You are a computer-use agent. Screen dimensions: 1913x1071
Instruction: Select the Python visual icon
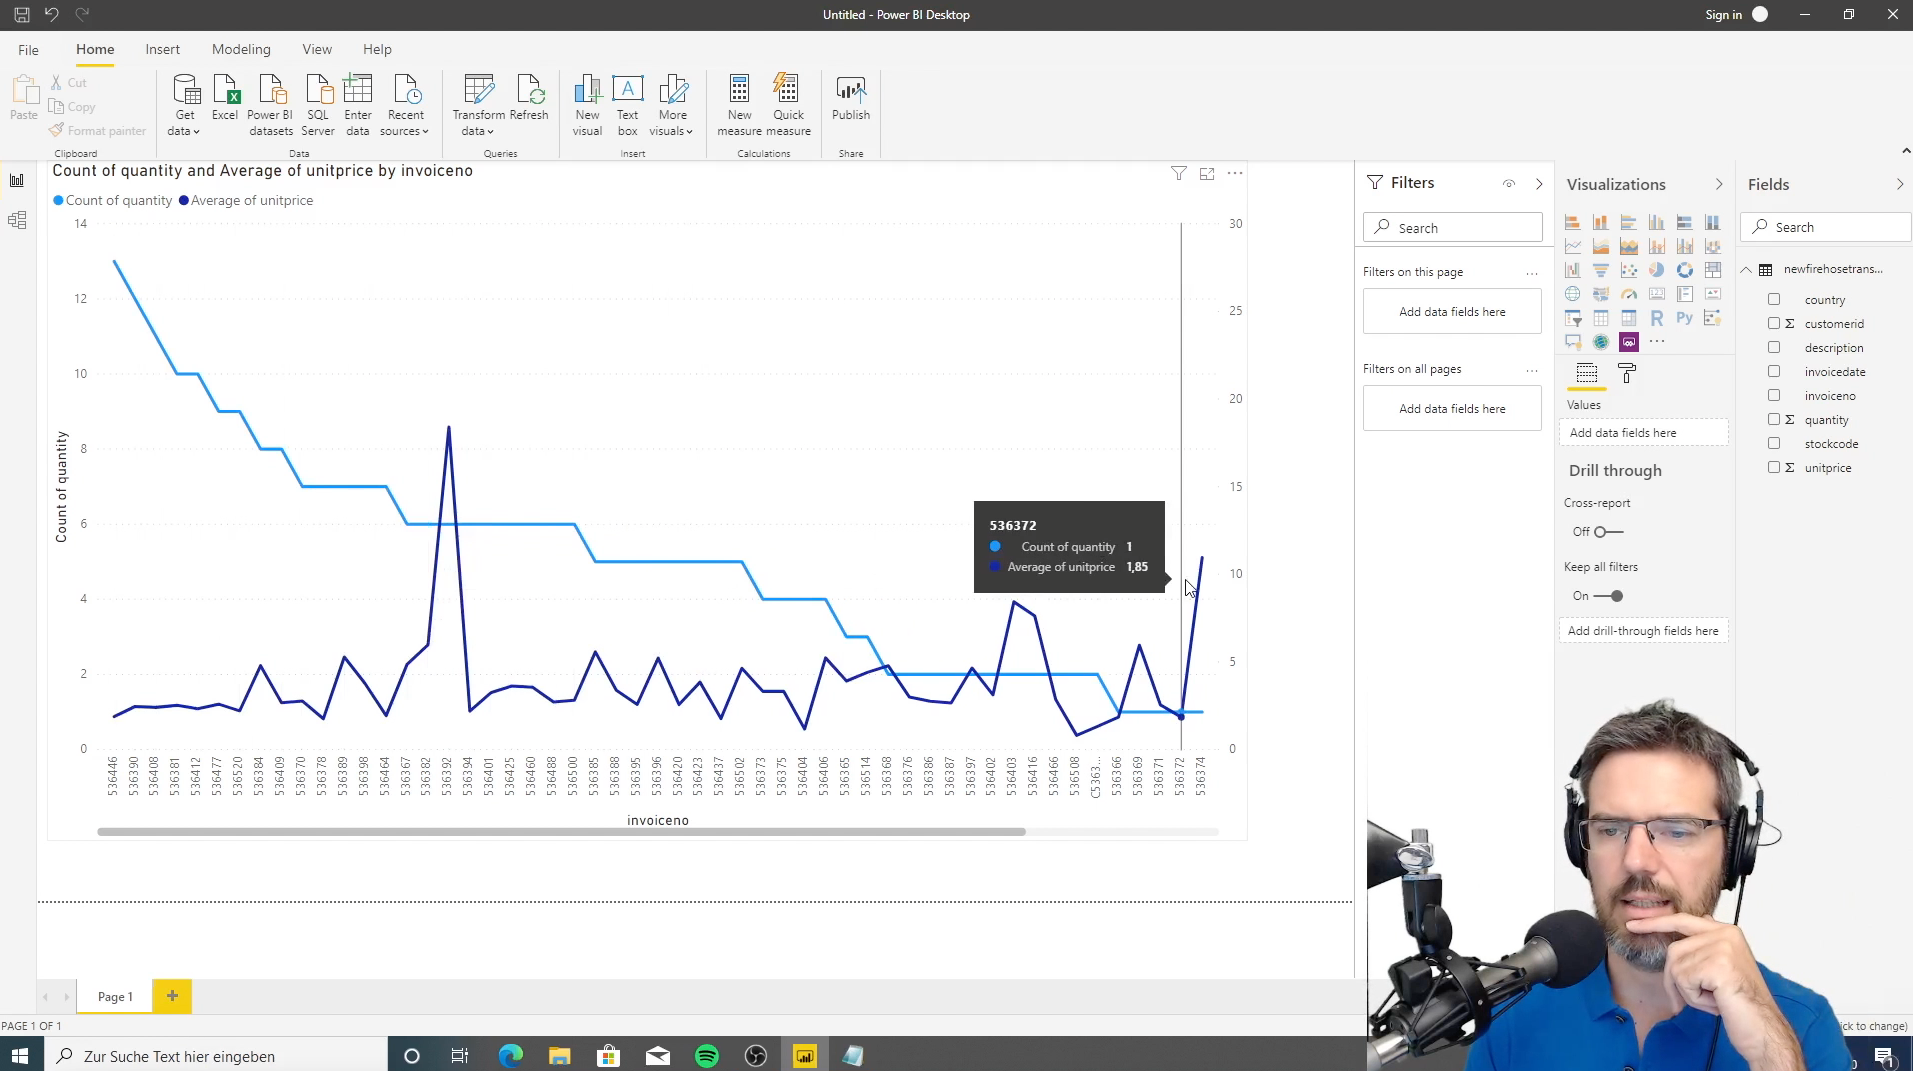click(x=1685, y=318)
